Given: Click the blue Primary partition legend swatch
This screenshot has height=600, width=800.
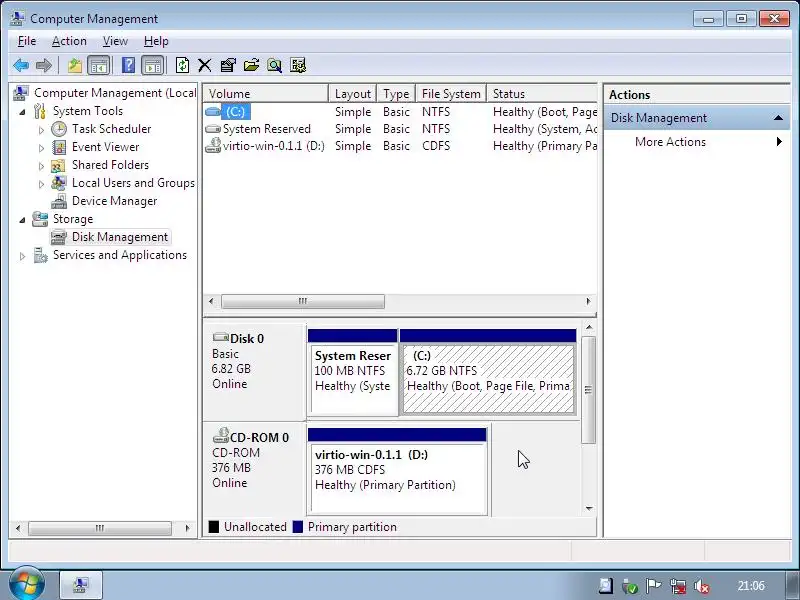Looking at the screenshot, I should click(298, 527).
